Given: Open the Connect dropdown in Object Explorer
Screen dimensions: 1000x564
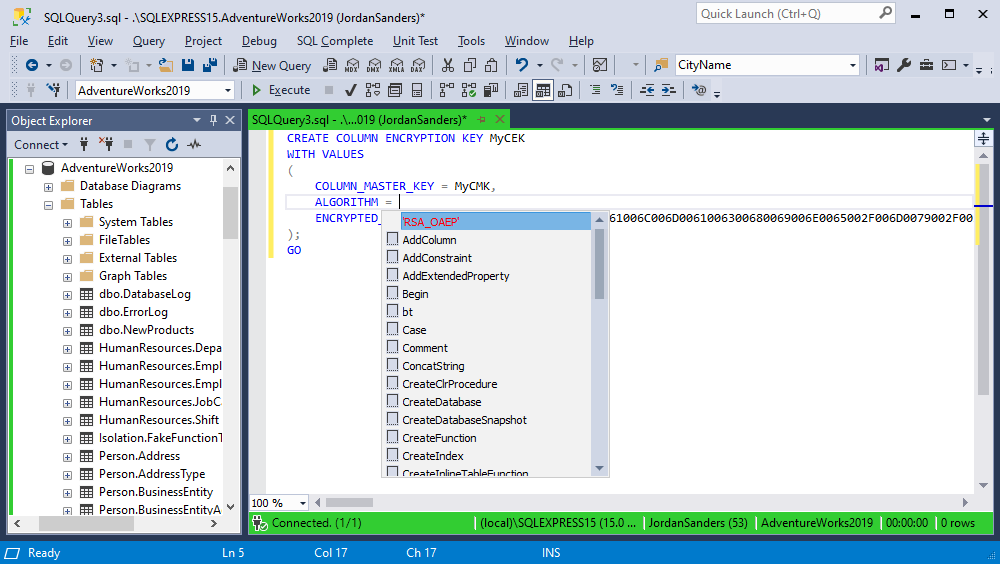Looking at the screenshot, I should (x=41, y=145).
